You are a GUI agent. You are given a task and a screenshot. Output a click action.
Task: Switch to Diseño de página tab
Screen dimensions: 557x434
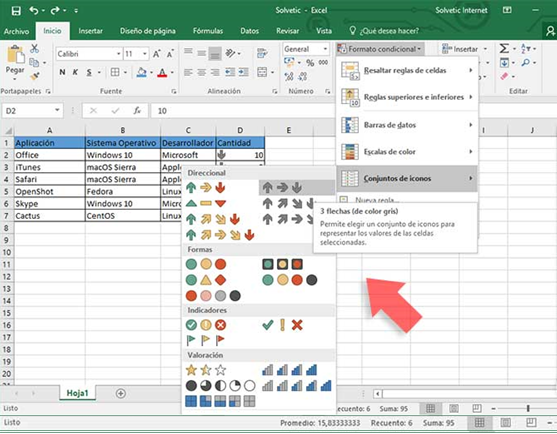coord(147,31)
